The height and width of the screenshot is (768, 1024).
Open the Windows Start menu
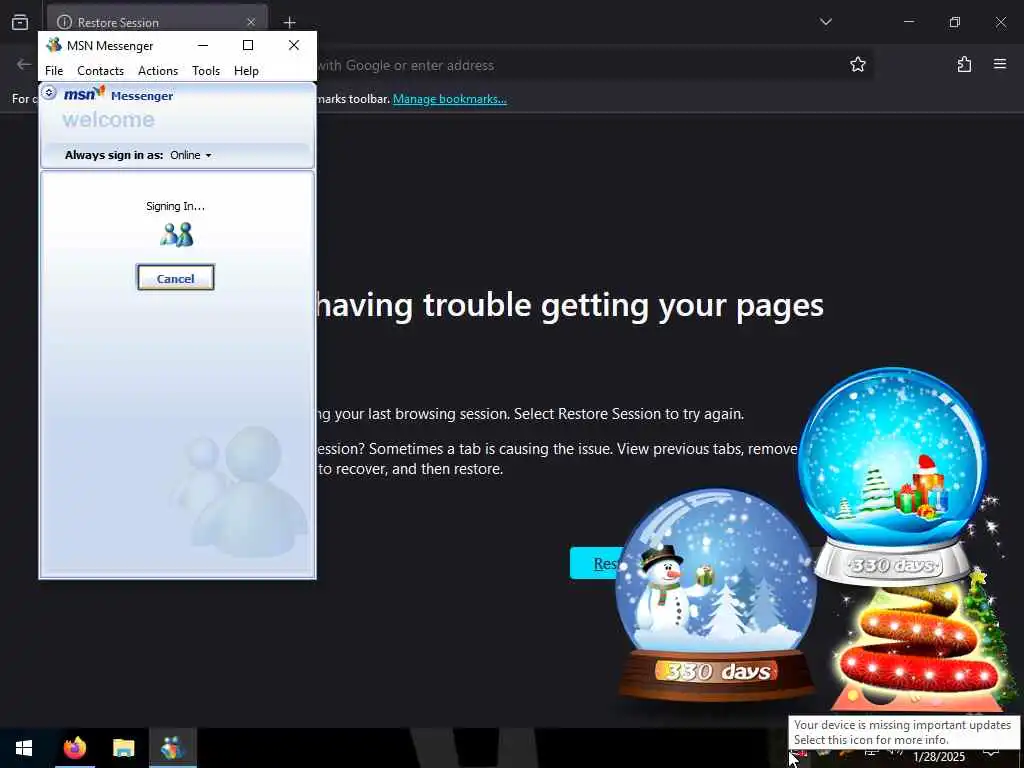(x=24, y=748)
